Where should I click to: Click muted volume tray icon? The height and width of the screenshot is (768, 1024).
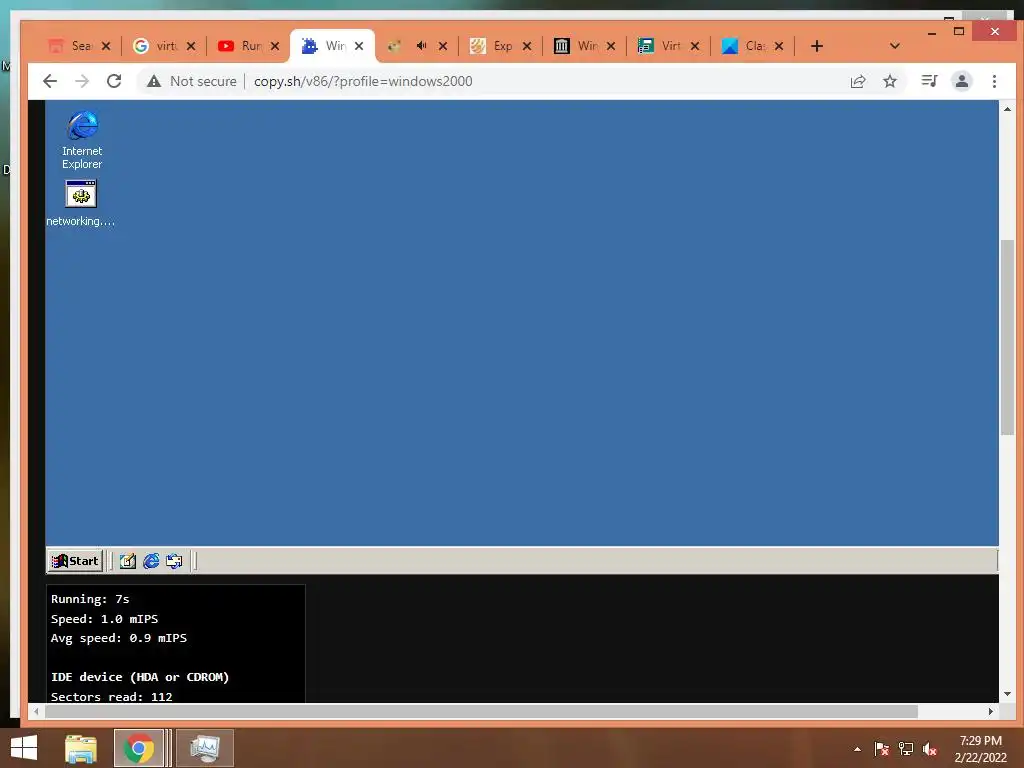(930, 749)
